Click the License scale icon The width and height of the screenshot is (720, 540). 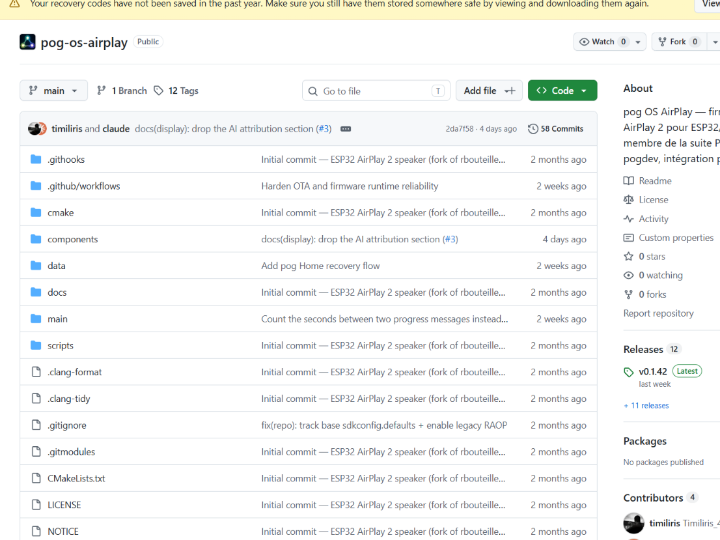[x=628, y=200]
